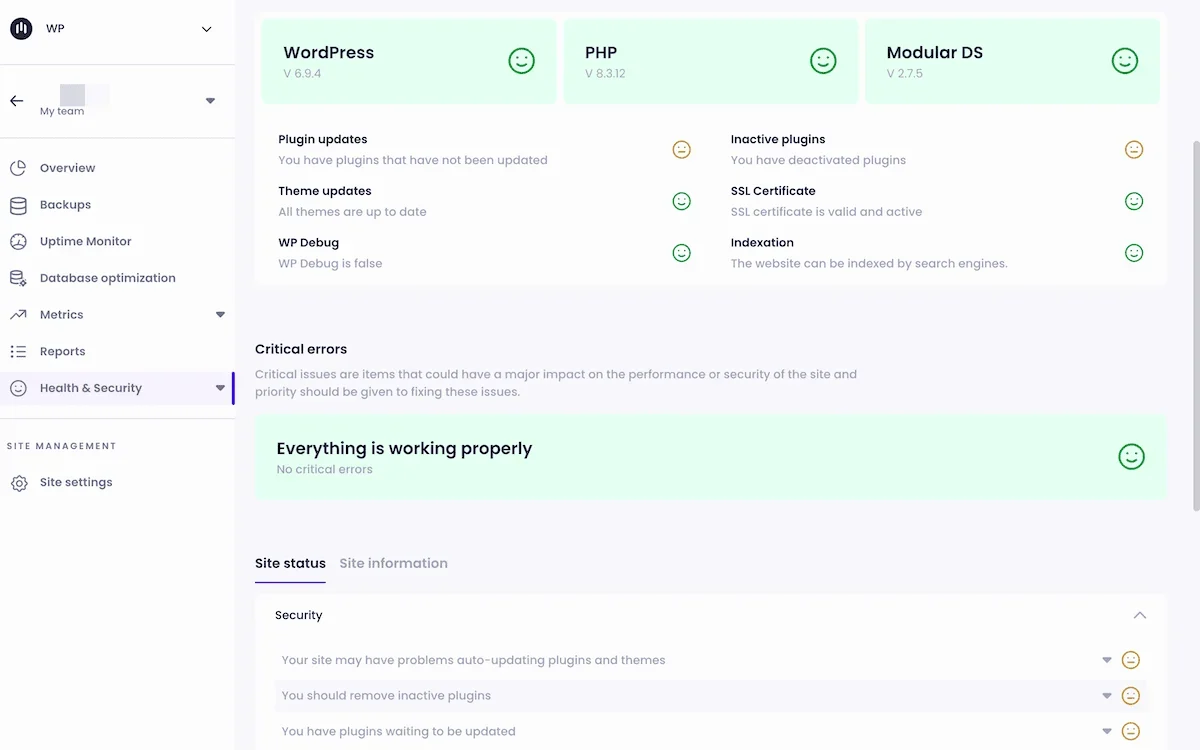Click the Site settings gear icon

coord(18,483)
